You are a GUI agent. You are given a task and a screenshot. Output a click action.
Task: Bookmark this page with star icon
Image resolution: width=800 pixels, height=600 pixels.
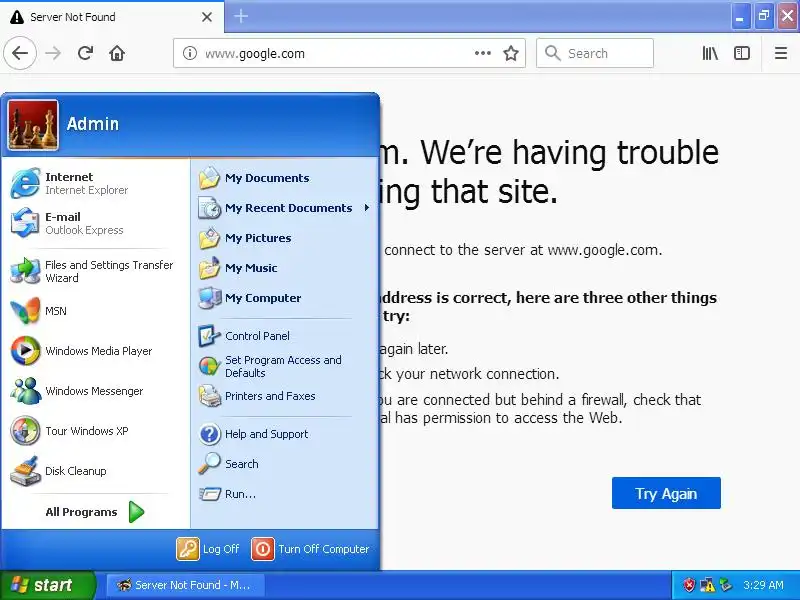511,53
